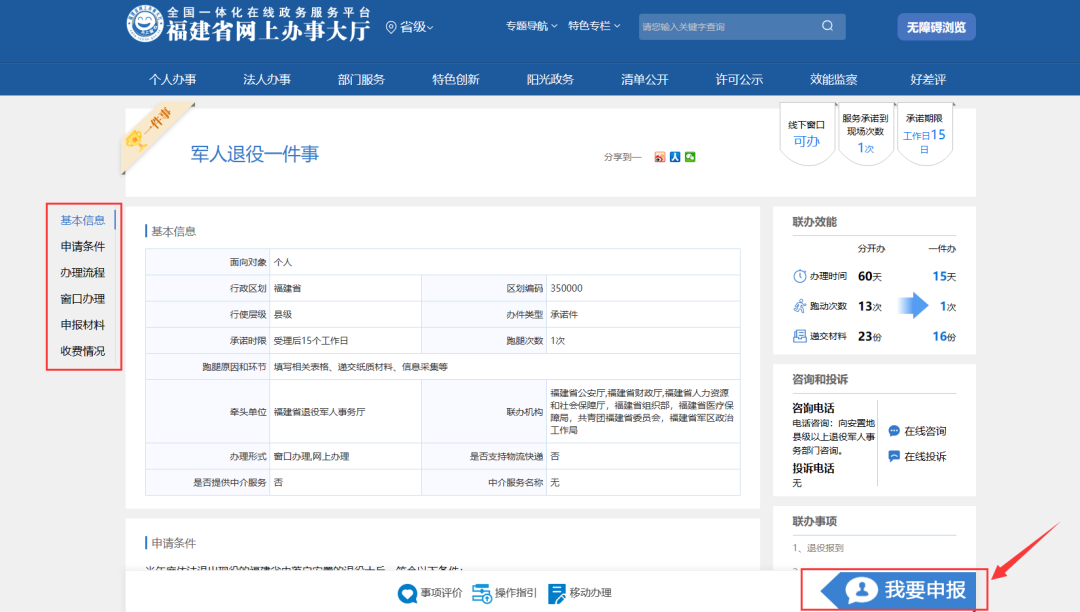Open 事项评价 rating icon
This screenshot has height=612, width=1080.
408,593
